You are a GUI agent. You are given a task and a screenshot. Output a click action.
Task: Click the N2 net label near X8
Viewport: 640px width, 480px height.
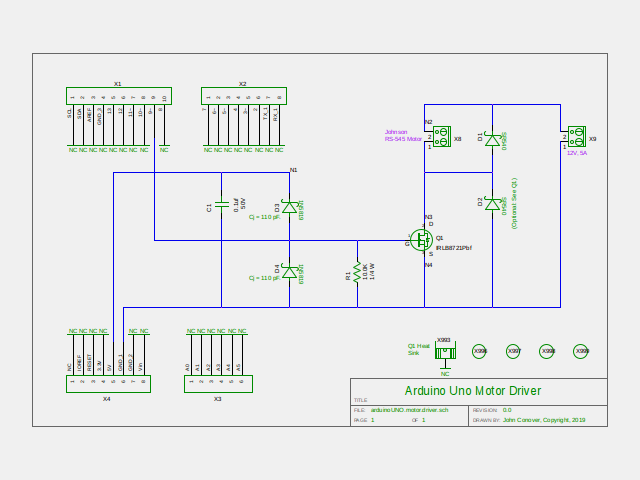pyautogui.click(x=428, y=122)
